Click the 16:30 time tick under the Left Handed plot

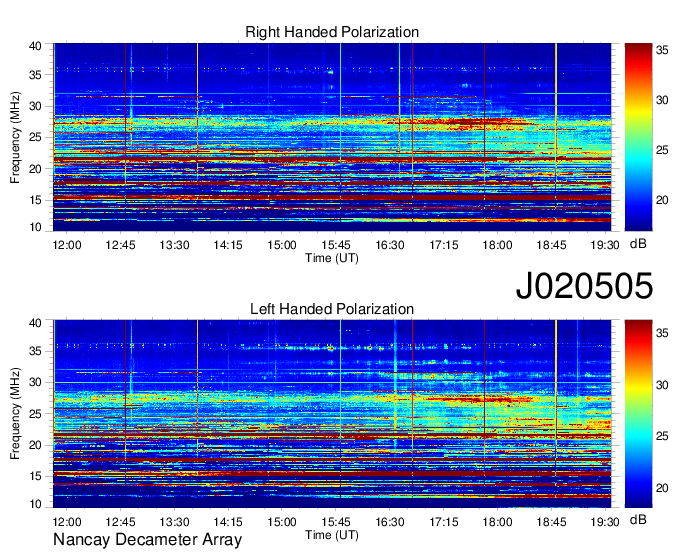(x=390, y=522)
